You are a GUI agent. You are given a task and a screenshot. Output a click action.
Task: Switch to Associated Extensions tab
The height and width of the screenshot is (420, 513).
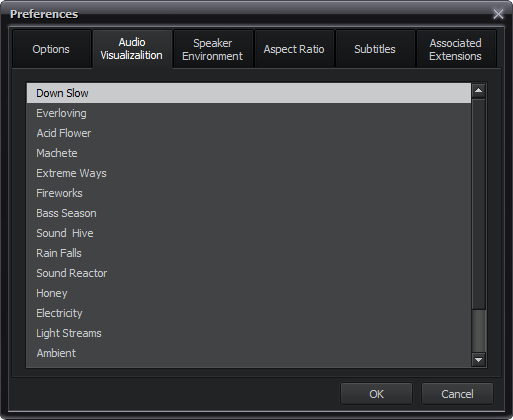click(x=456, y=49)
